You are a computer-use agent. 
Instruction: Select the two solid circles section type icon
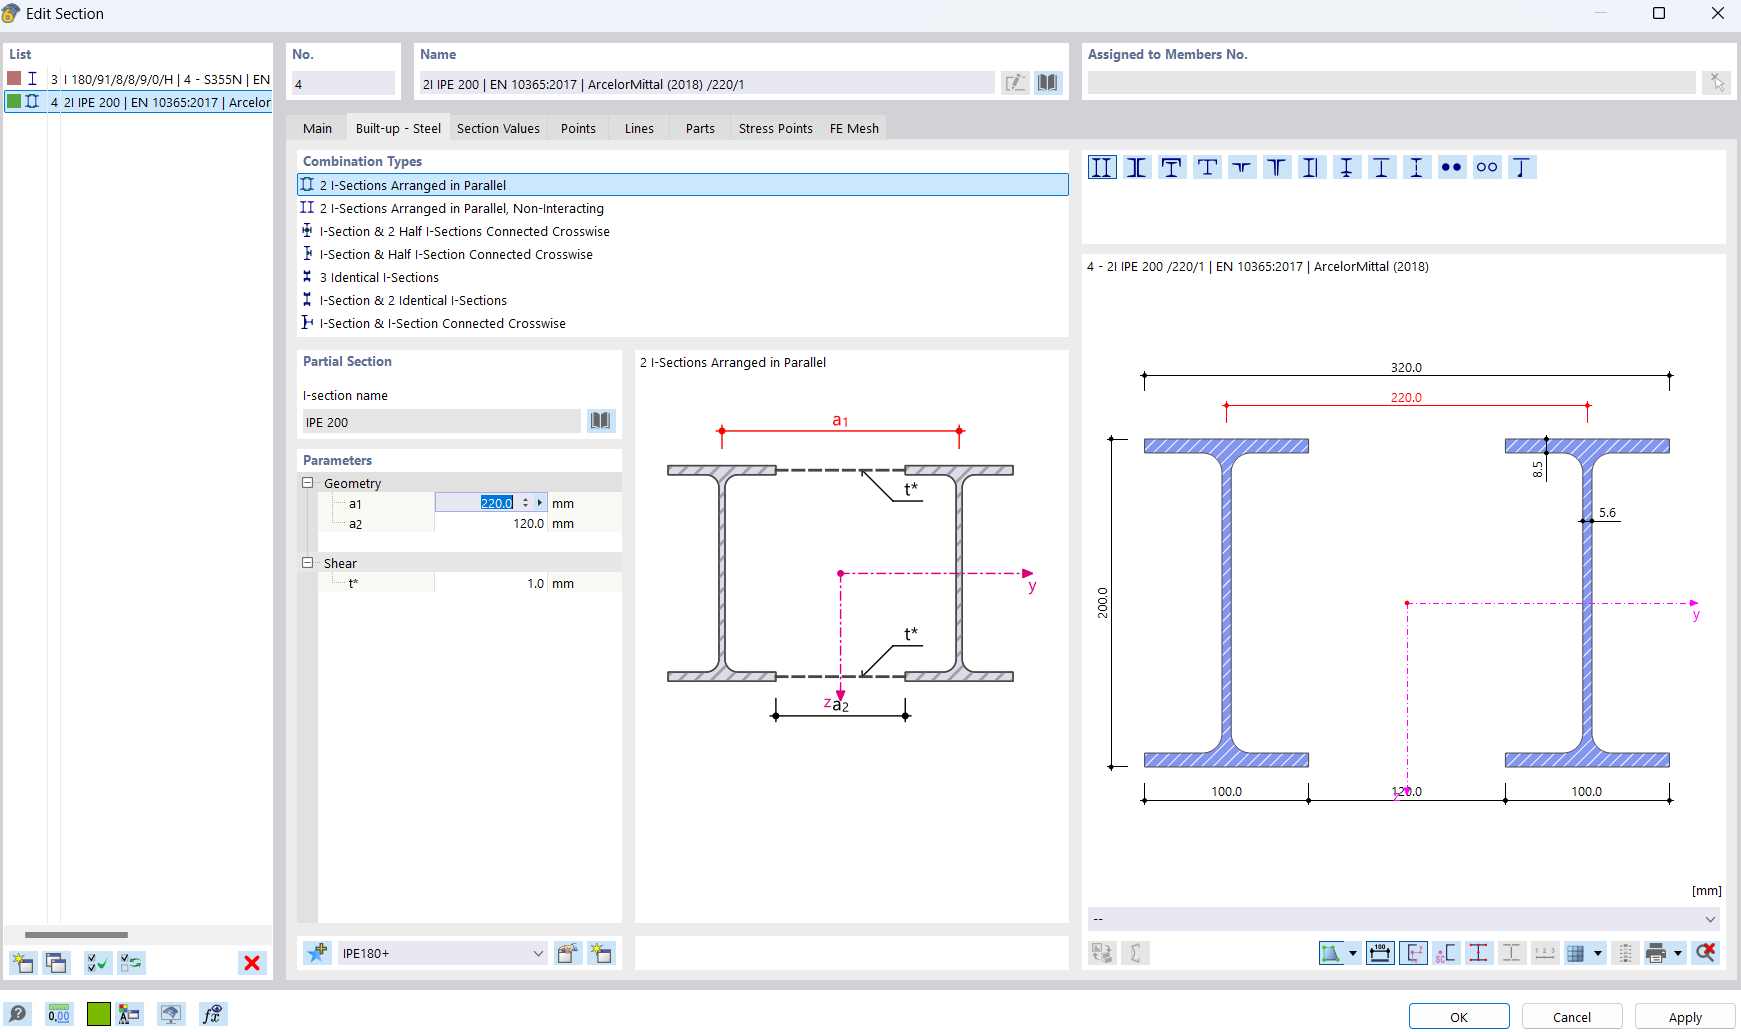[x=1451, y=168]
